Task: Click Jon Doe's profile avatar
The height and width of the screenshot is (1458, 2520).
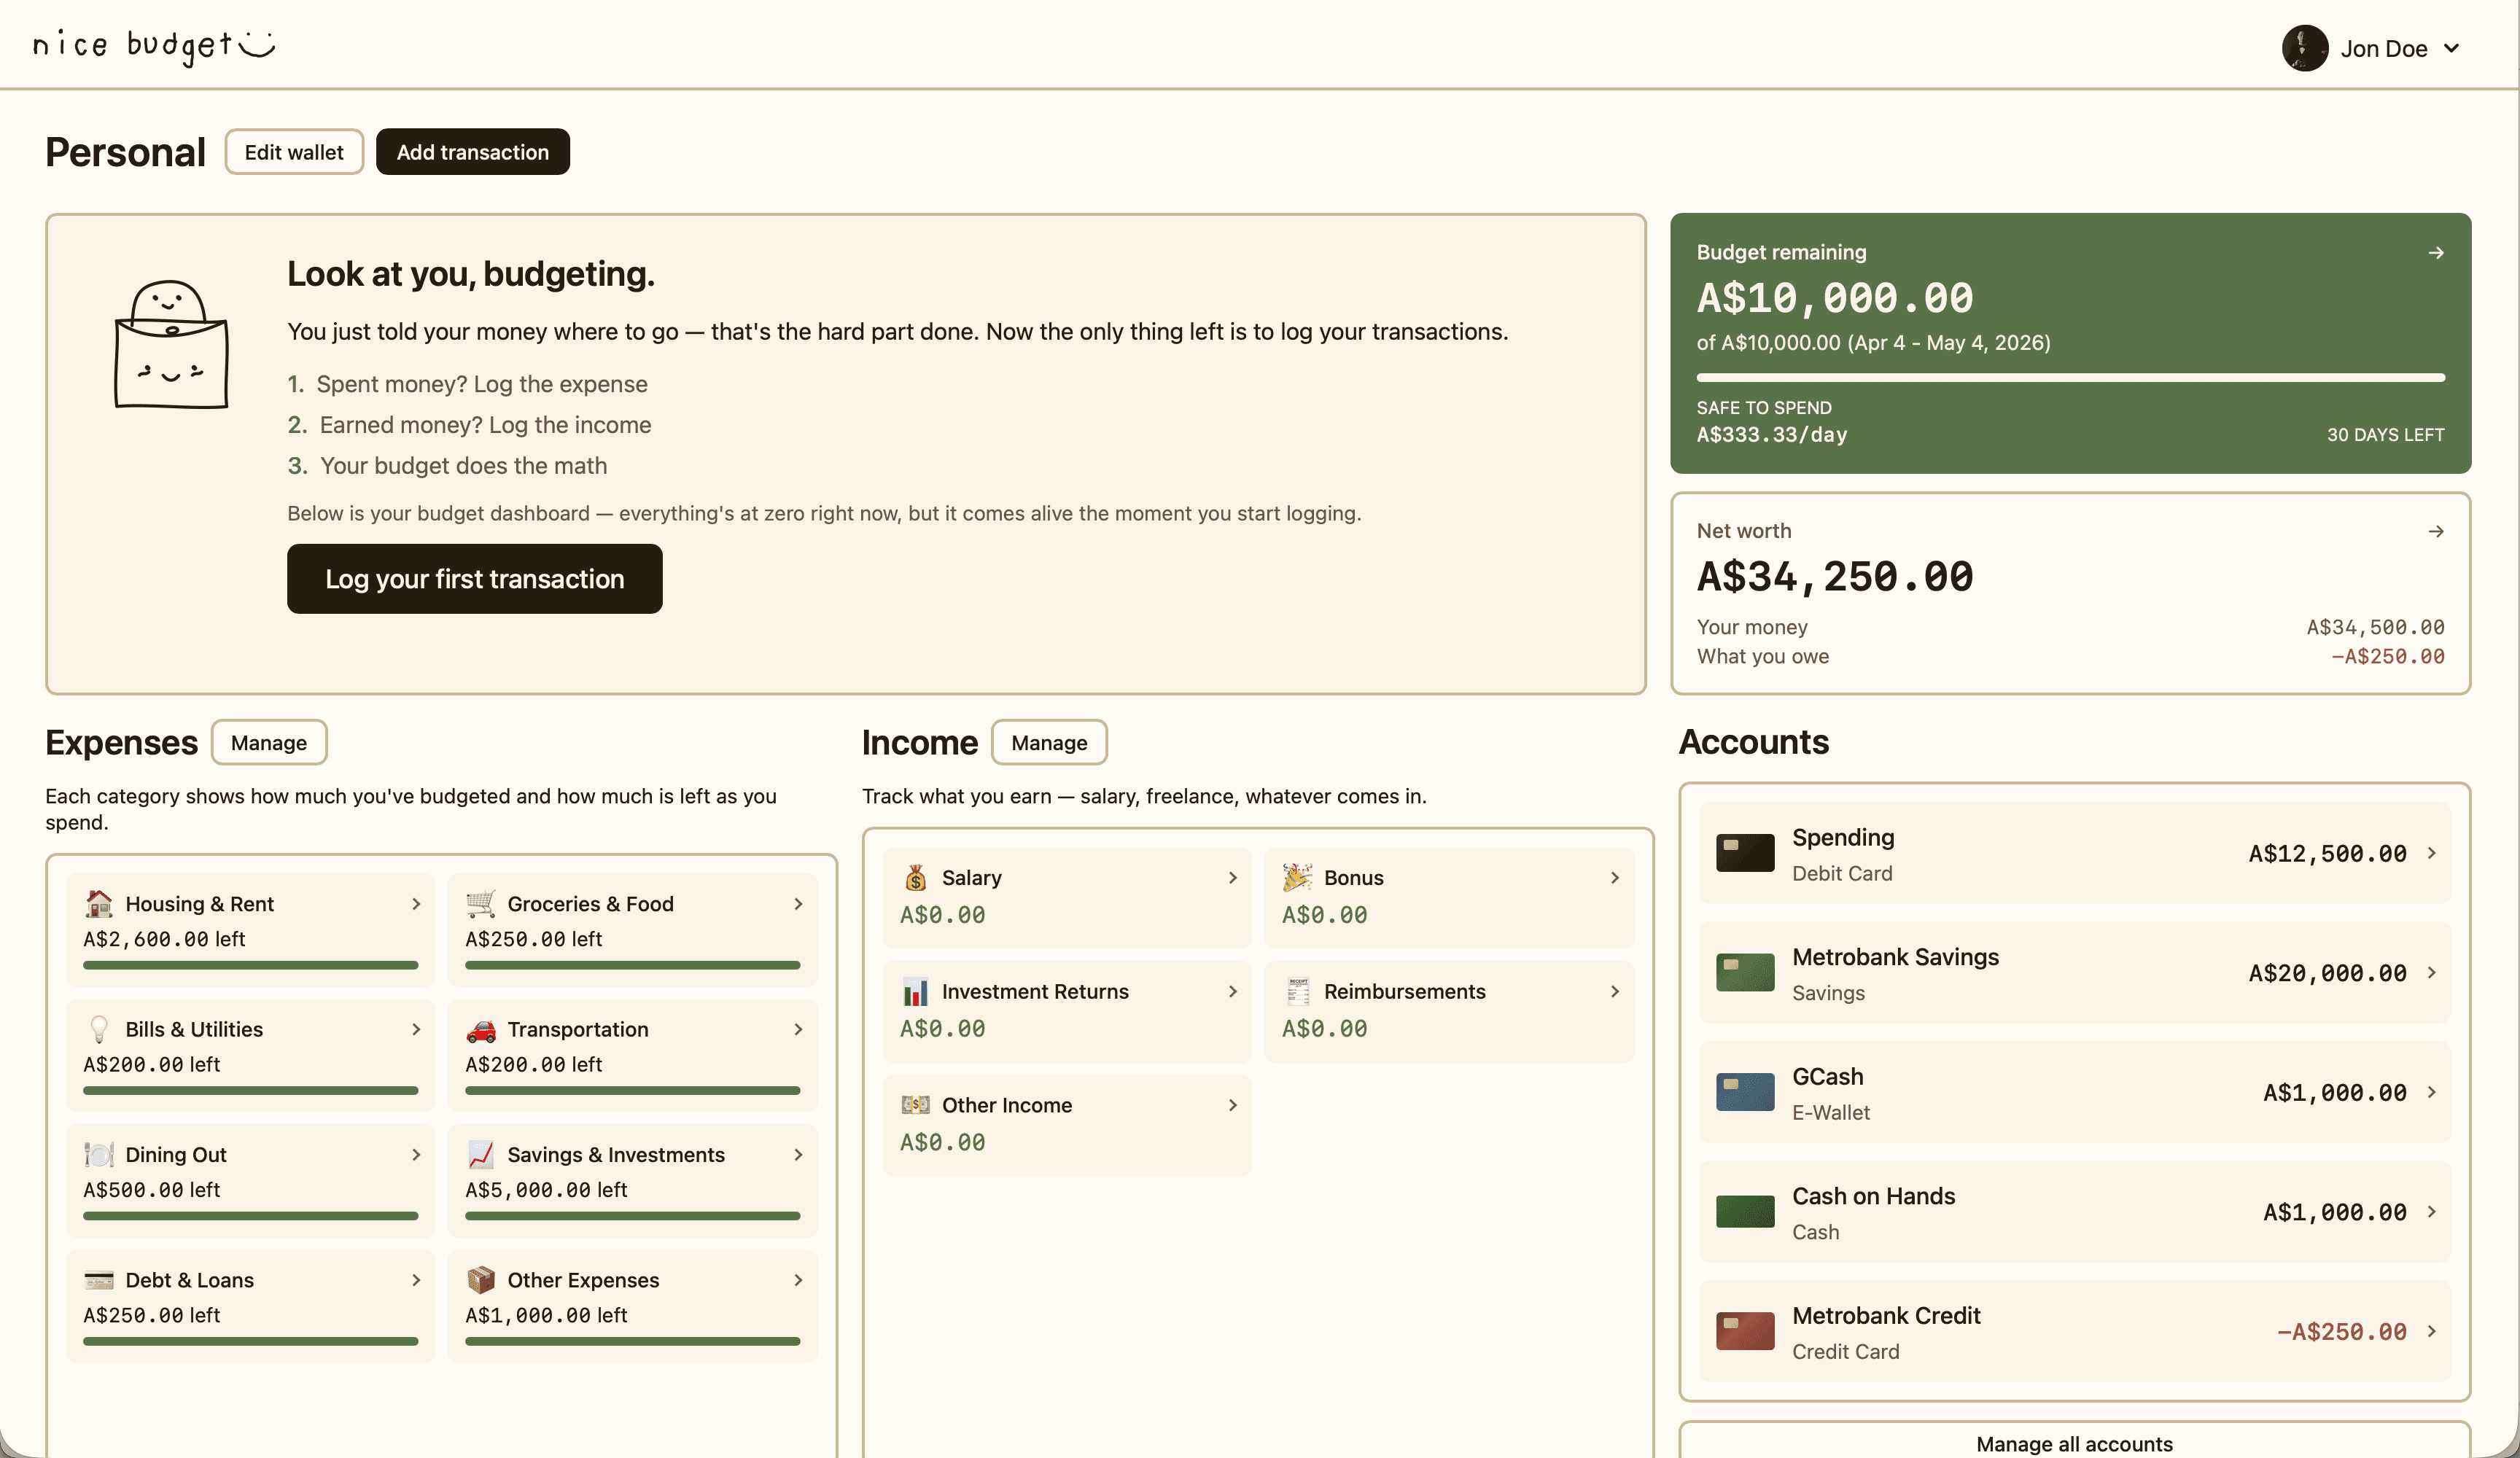Action: click(x=2305, y=47)
